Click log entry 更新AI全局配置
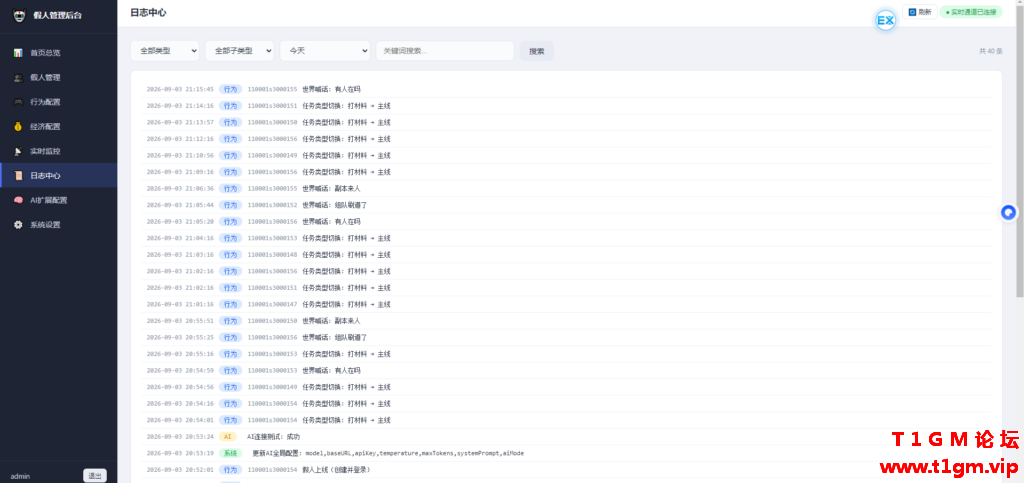Screen dimensions: 1024x483 388,453
